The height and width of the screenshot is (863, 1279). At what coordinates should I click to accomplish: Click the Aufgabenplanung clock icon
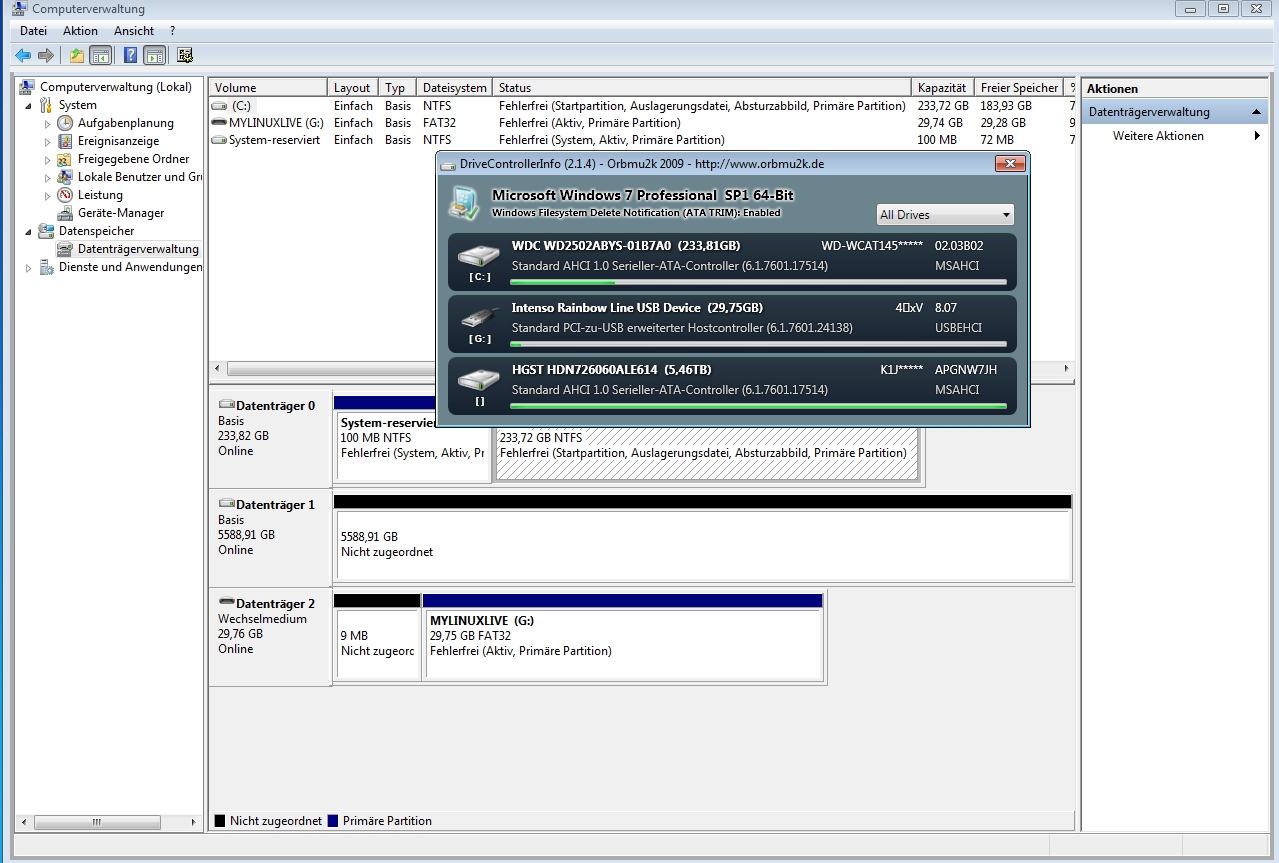pyautogui.click(x=65, y=123)
